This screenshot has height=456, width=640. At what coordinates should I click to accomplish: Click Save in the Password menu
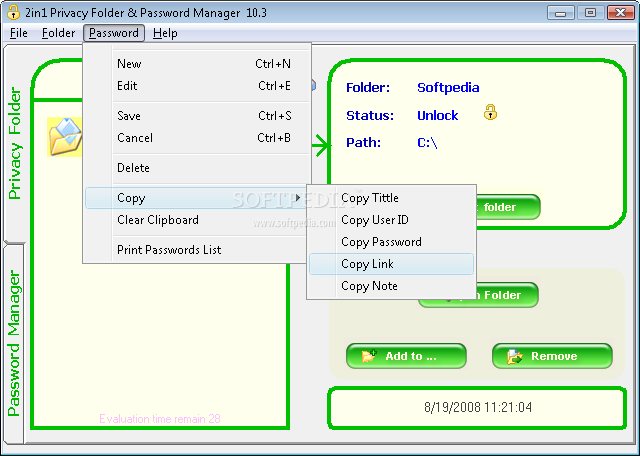pyautogui.click(x=198, y=116)
